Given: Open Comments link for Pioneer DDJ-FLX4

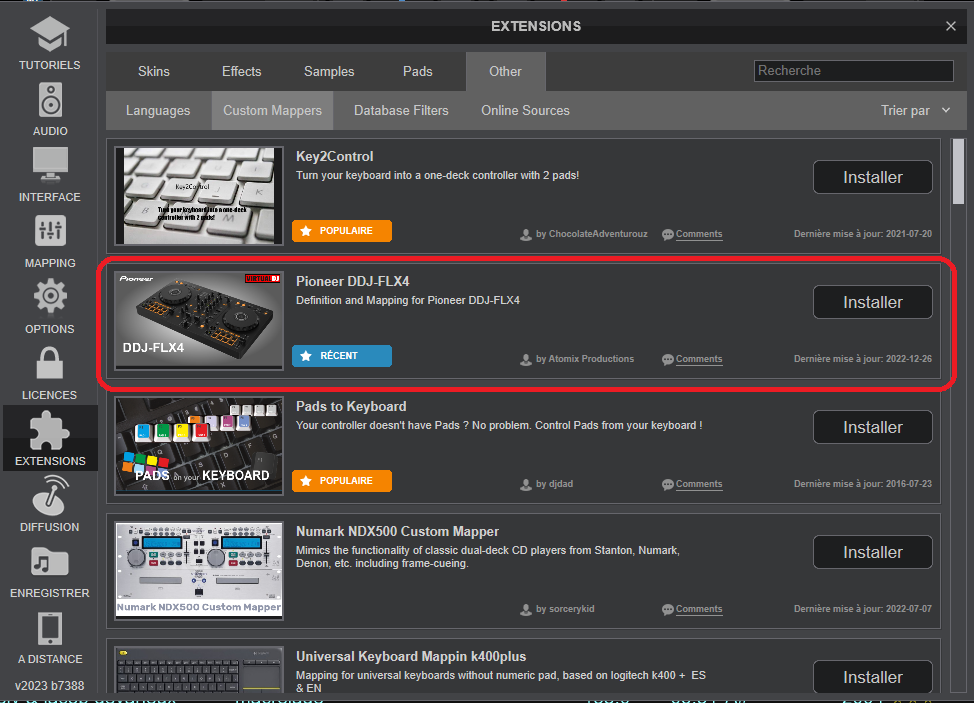Looking at the screenshot, I should pos(699,359).
